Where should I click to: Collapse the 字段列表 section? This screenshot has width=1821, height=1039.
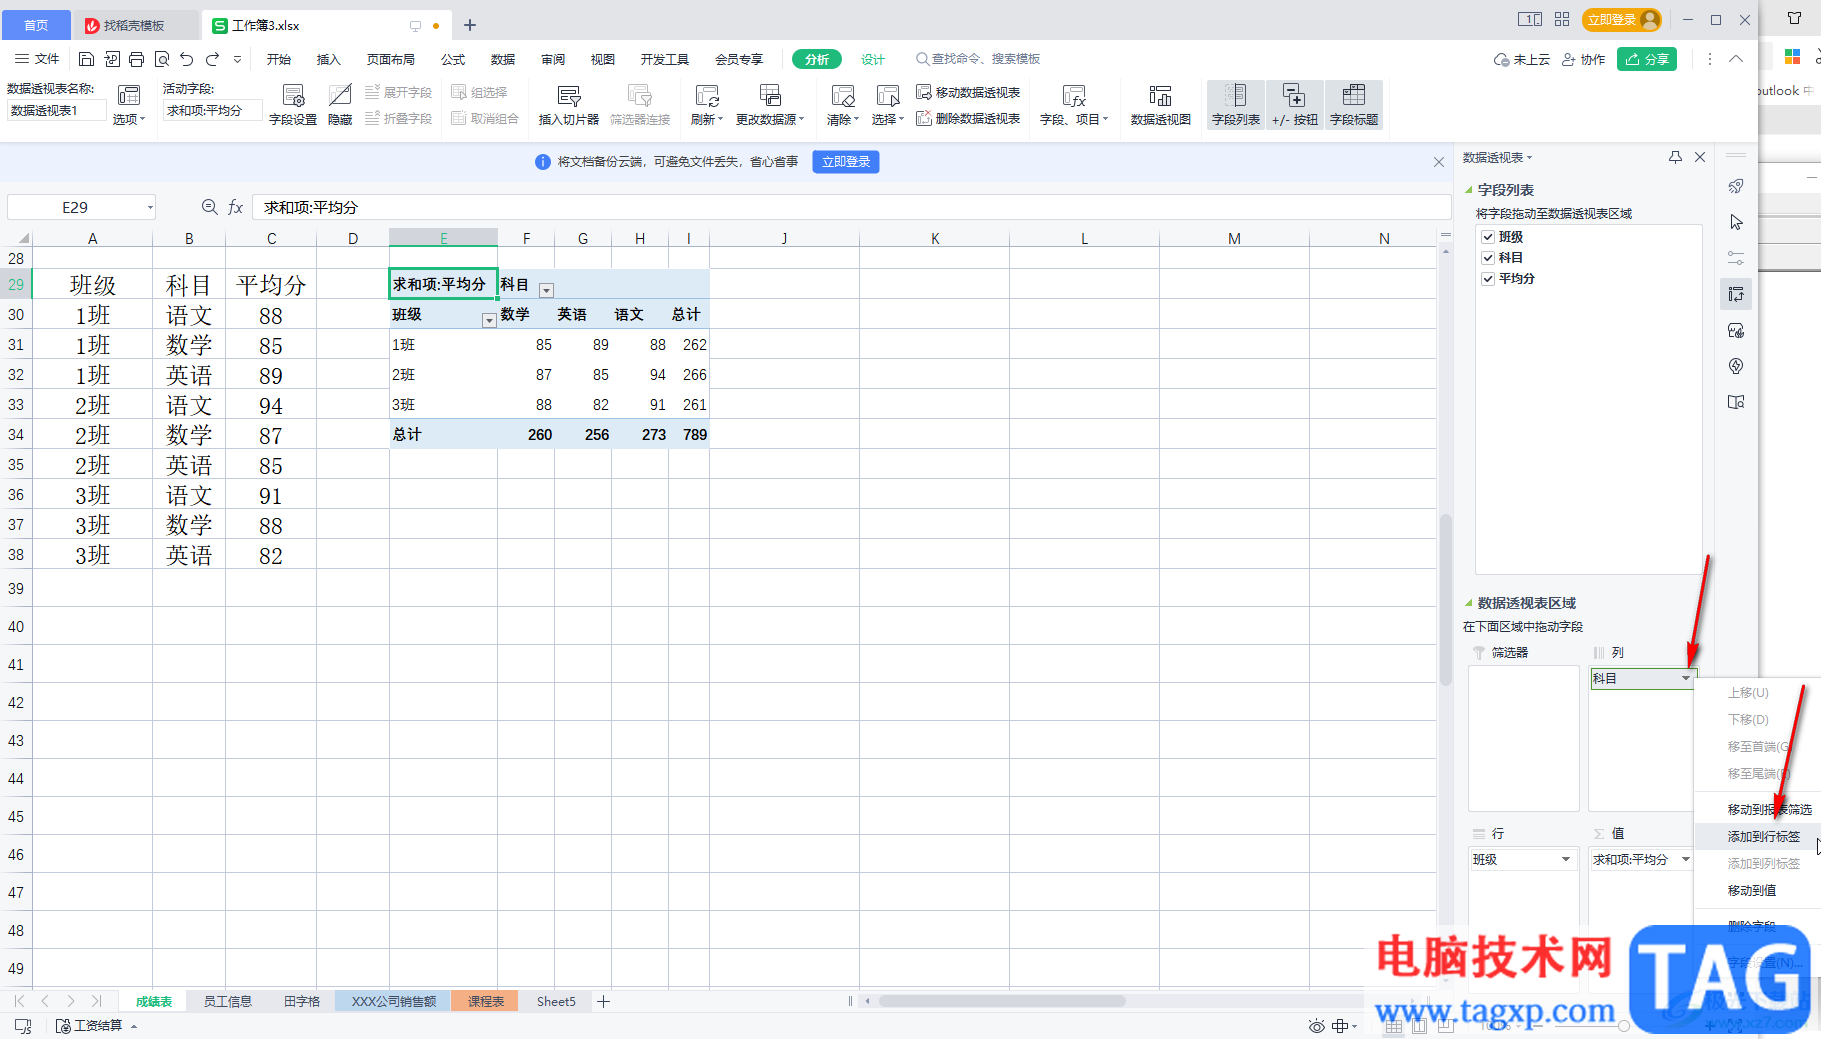click(1469, 190)
